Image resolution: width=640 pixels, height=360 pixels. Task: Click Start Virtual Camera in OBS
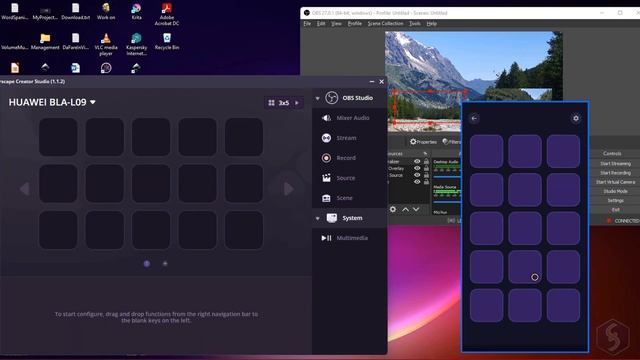[615, 182]
